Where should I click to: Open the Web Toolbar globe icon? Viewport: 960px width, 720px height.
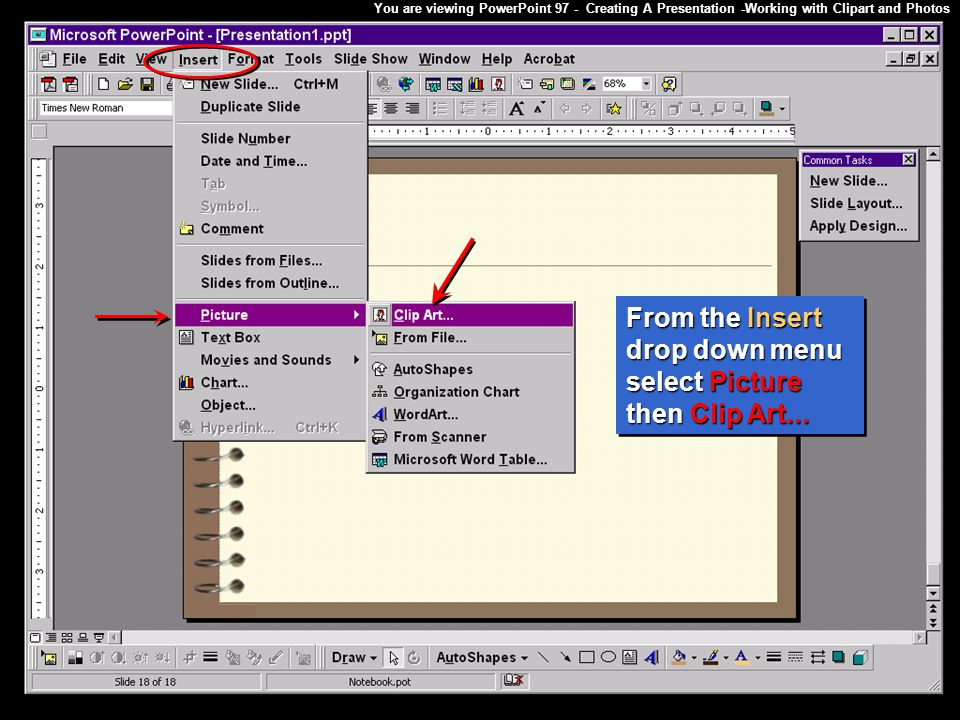tap(405, 84)
